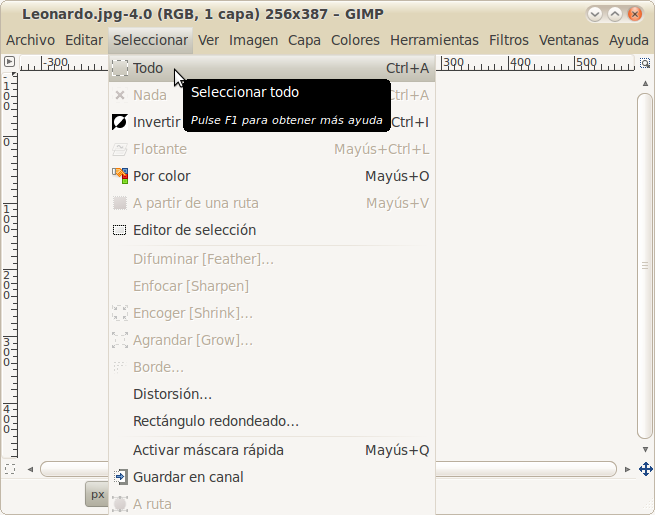Click the A partir de una ruta icon
655x515 pixels.
coord(120,203)
